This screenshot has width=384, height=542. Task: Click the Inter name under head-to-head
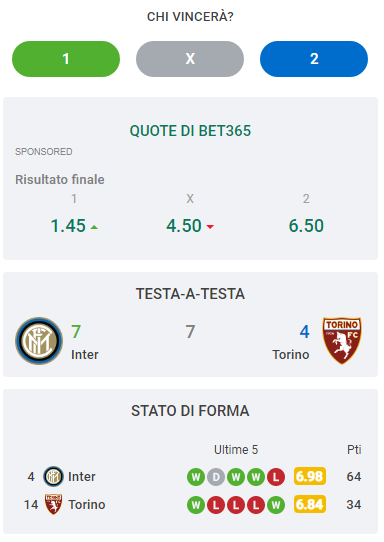(85, 355)
